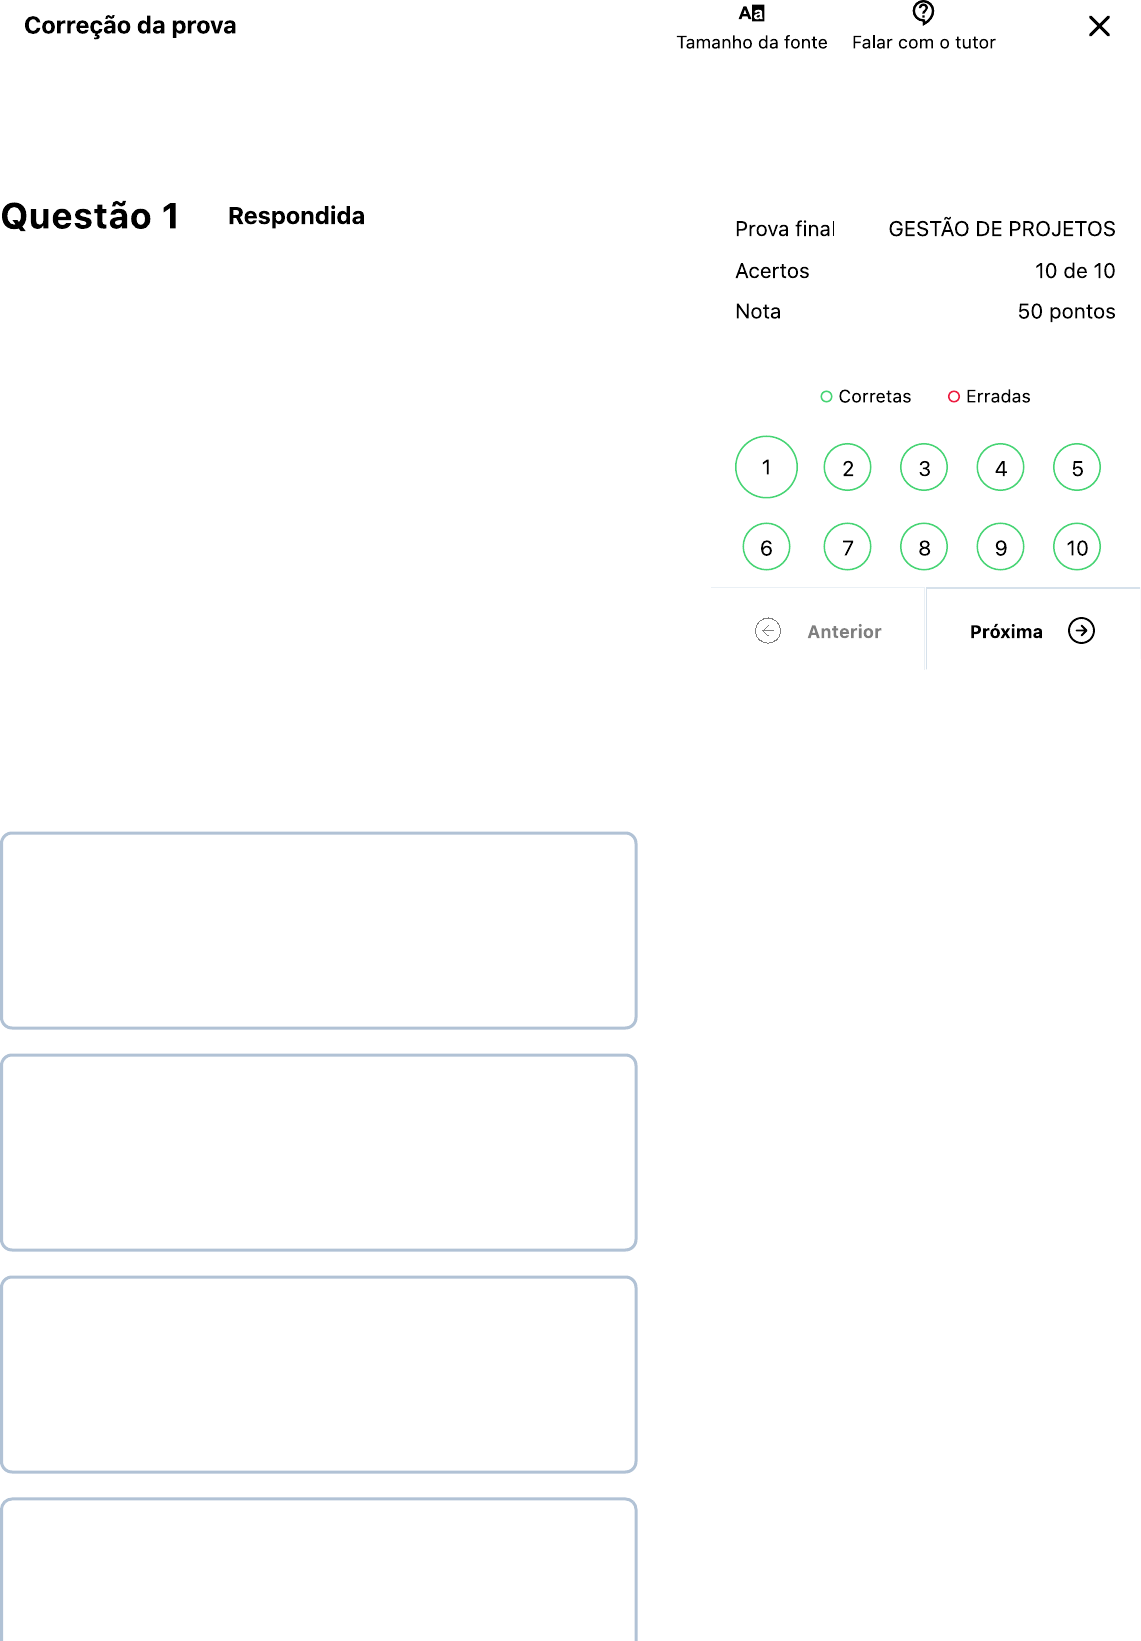Open question 4 in the navigator
The height and width of the screenshot is (1641, 1141).
(x=1000, y=468)
